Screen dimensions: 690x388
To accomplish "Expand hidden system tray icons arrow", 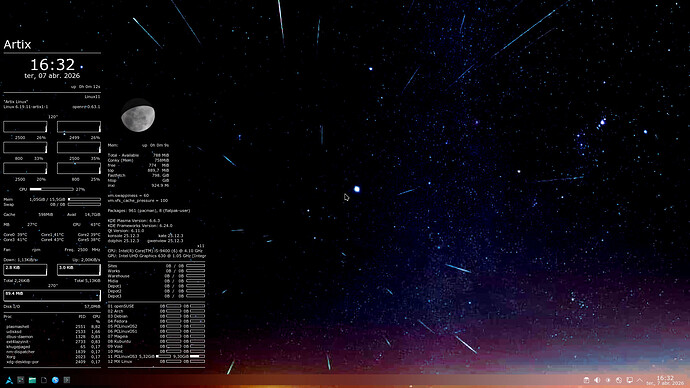I will 640,380.
